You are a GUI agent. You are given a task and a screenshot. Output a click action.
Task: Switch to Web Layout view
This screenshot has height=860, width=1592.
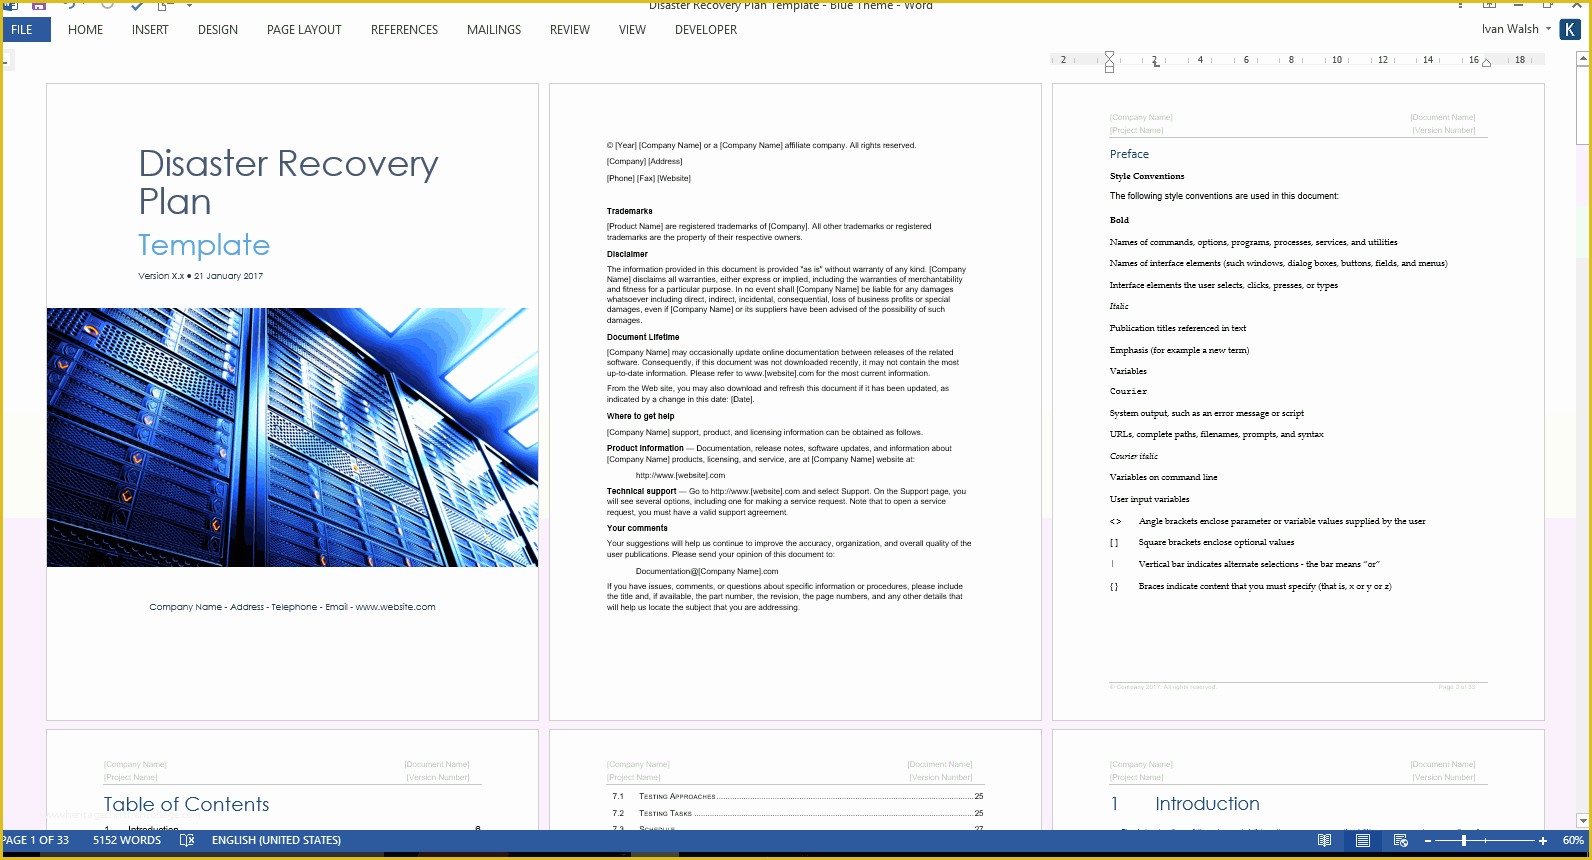point(1400,840)
